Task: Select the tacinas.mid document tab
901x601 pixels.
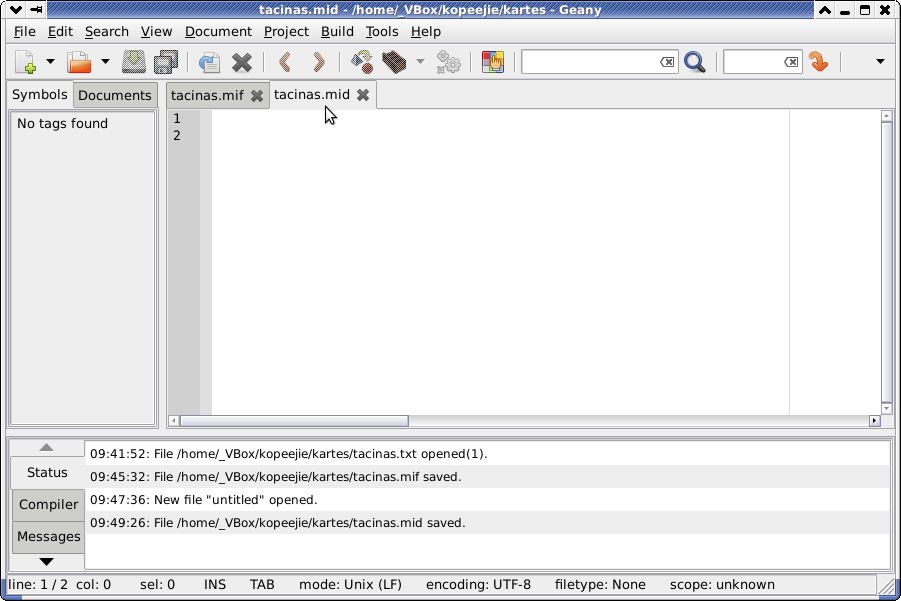Action: click(x=312, y=95)
